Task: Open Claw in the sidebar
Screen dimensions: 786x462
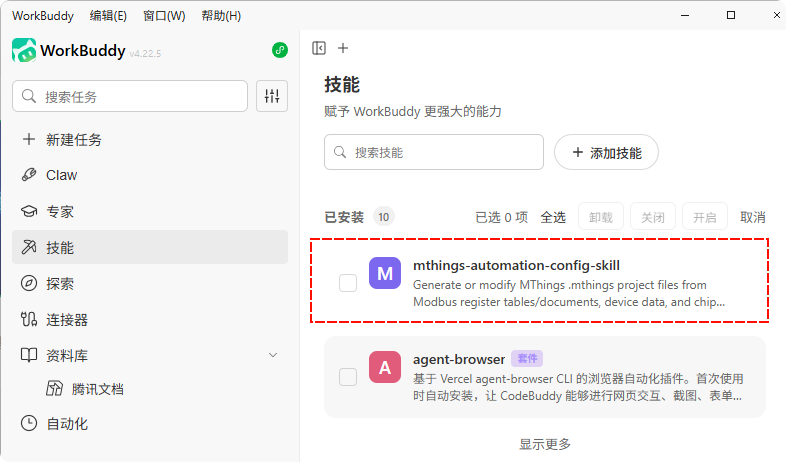Action: click(x=150, y=175)
